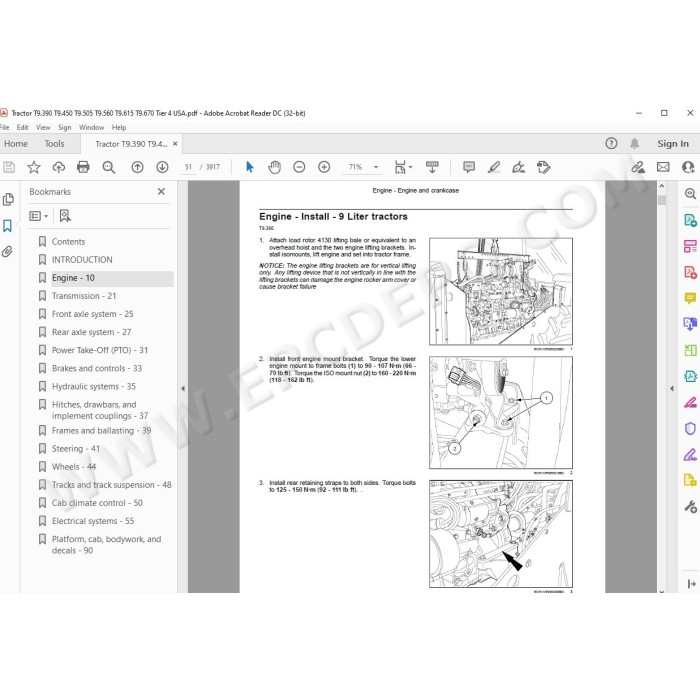Toggle scrolling mode keyboard icon

[432, 167]
